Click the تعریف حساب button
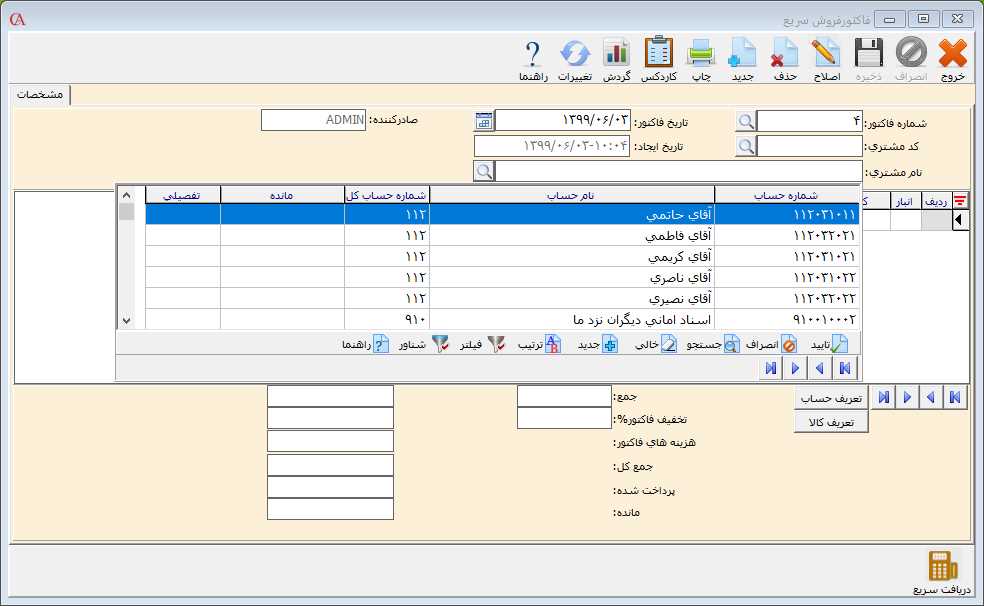 [831, 398]
